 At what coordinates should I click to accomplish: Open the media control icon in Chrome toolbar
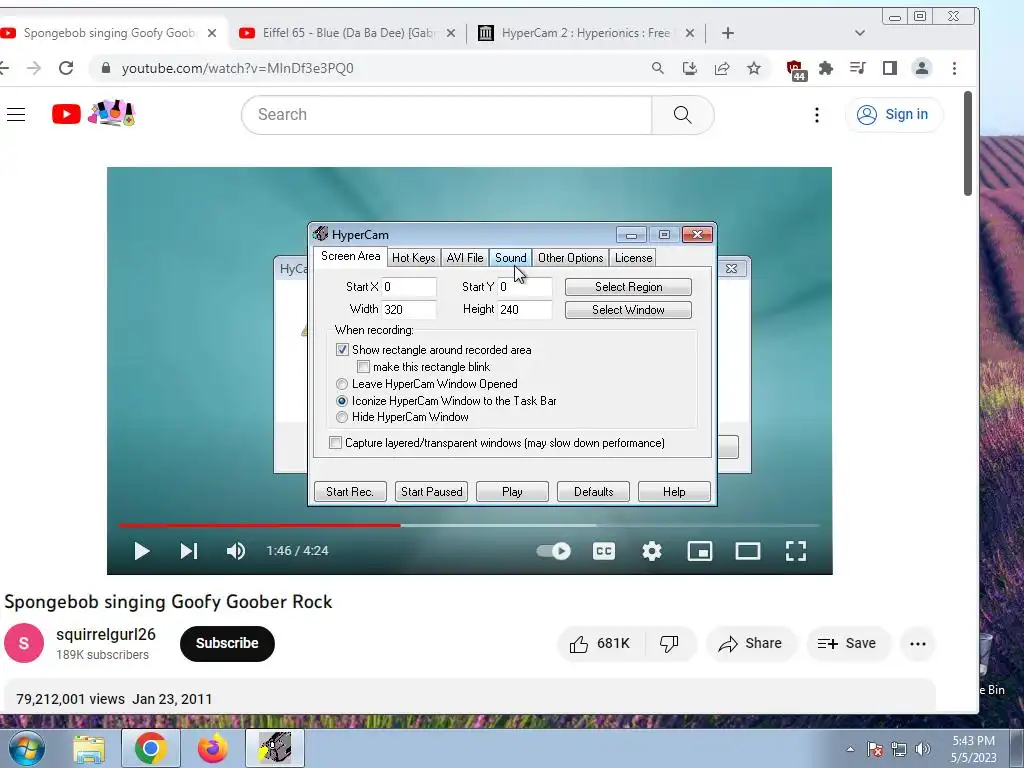[x=857, y=68]
